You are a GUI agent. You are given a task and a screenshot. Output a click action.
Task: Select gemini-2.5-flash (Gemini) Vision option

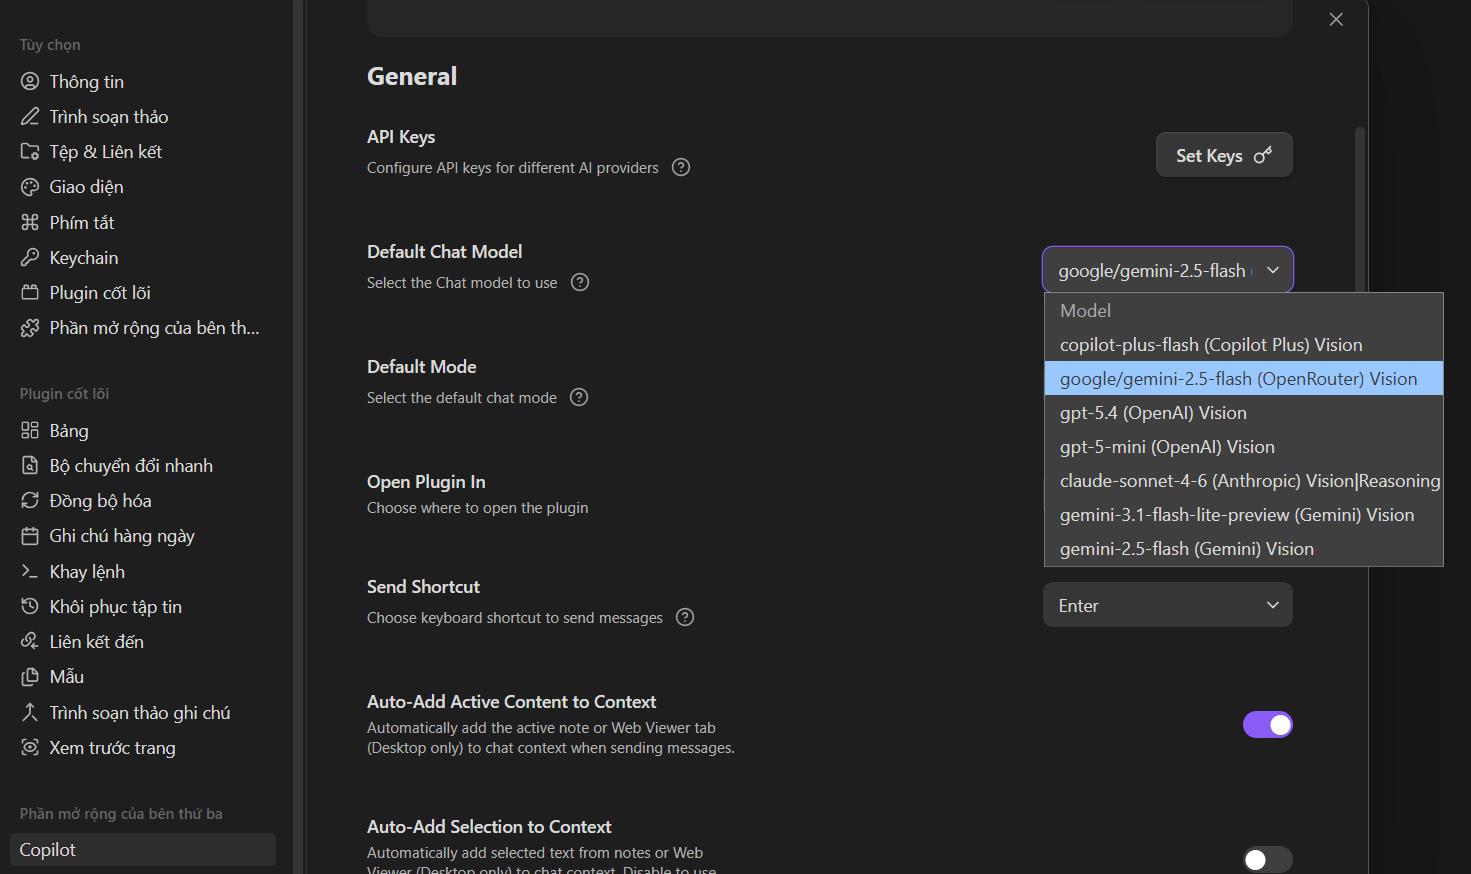[1244, 548]
